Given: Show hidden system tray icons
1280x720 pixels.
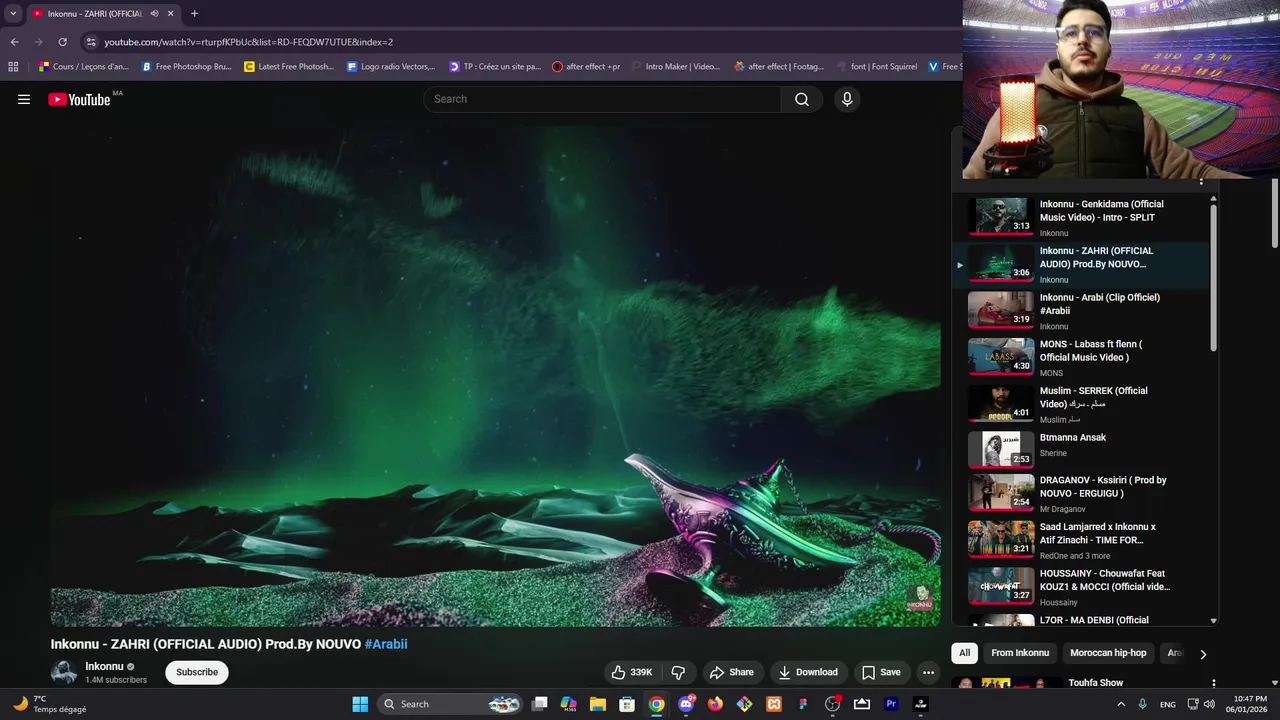Looking at the screenshot, I should [x=1121, y=704].
